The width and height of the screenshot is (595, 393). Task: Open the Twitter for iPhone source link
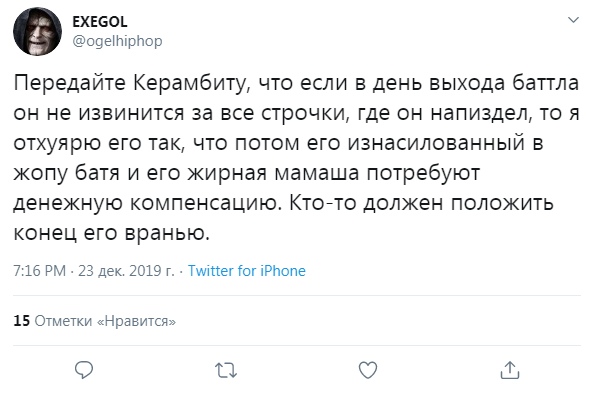pos(247,271)
